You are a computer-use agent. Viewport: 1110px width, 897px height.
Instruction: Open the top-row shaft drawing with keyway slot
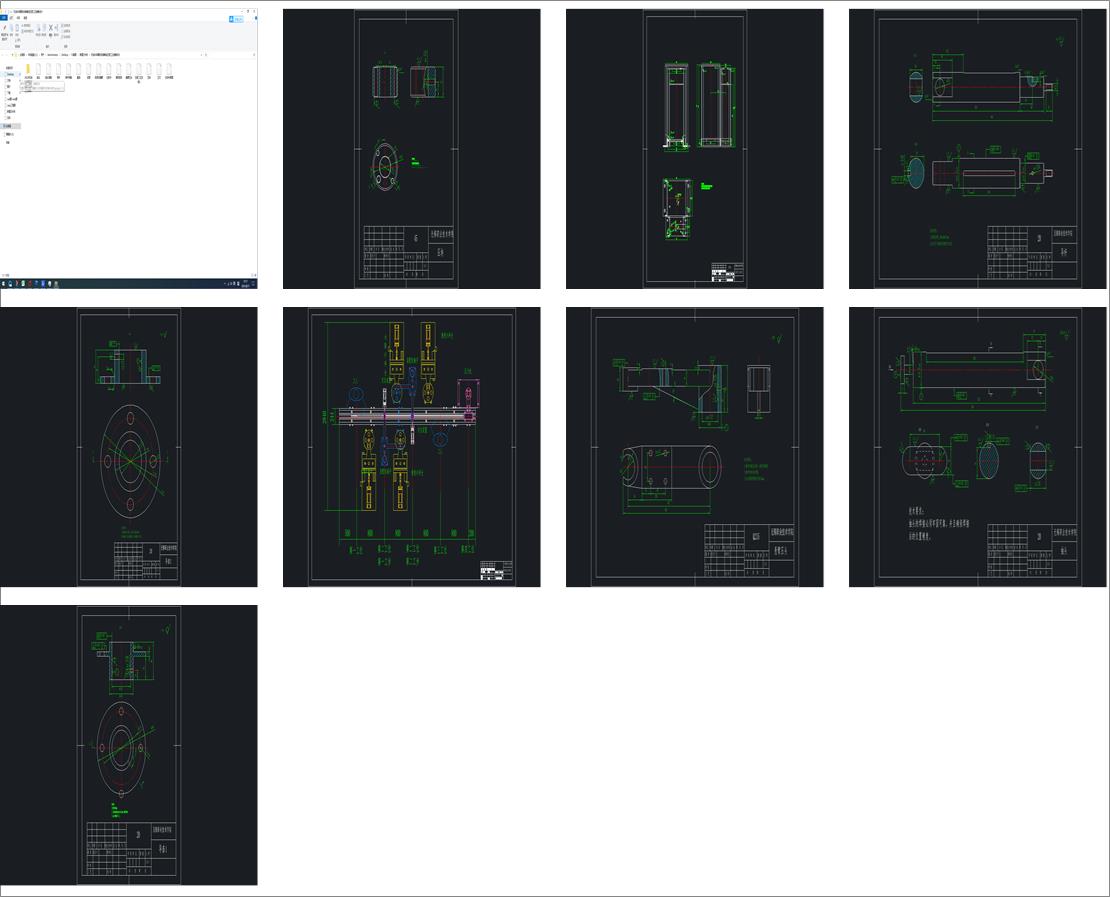[x=978, y=149]
